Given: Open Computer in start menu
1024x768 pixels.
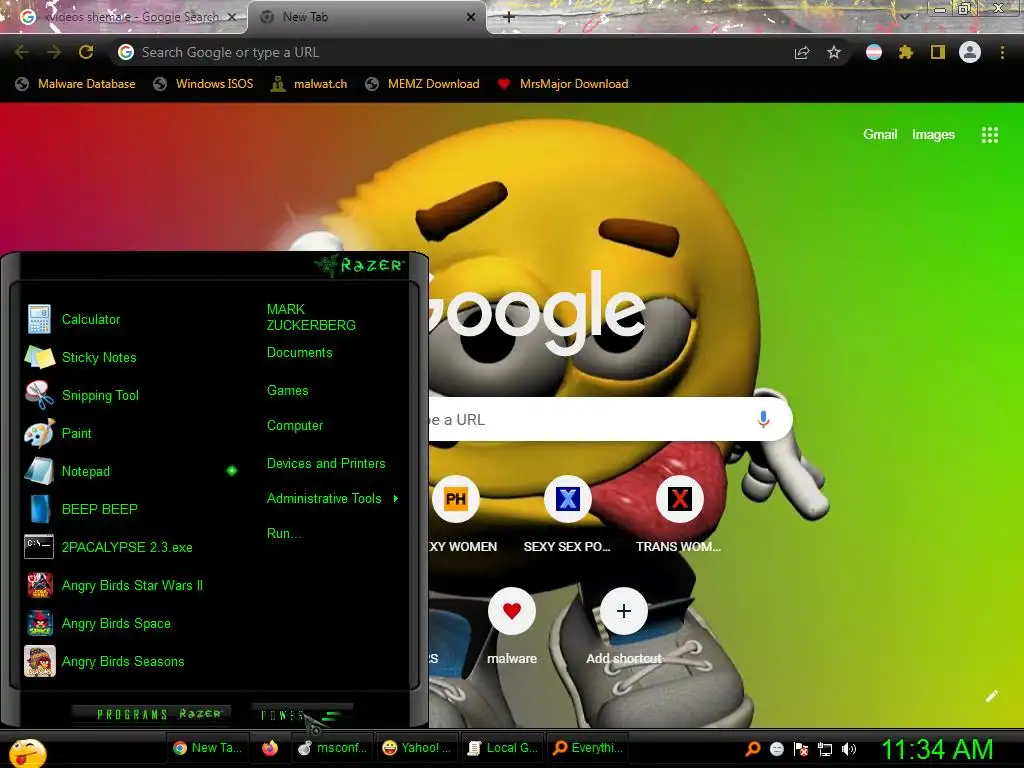Looking at the screenshot, I should point(295,426).
